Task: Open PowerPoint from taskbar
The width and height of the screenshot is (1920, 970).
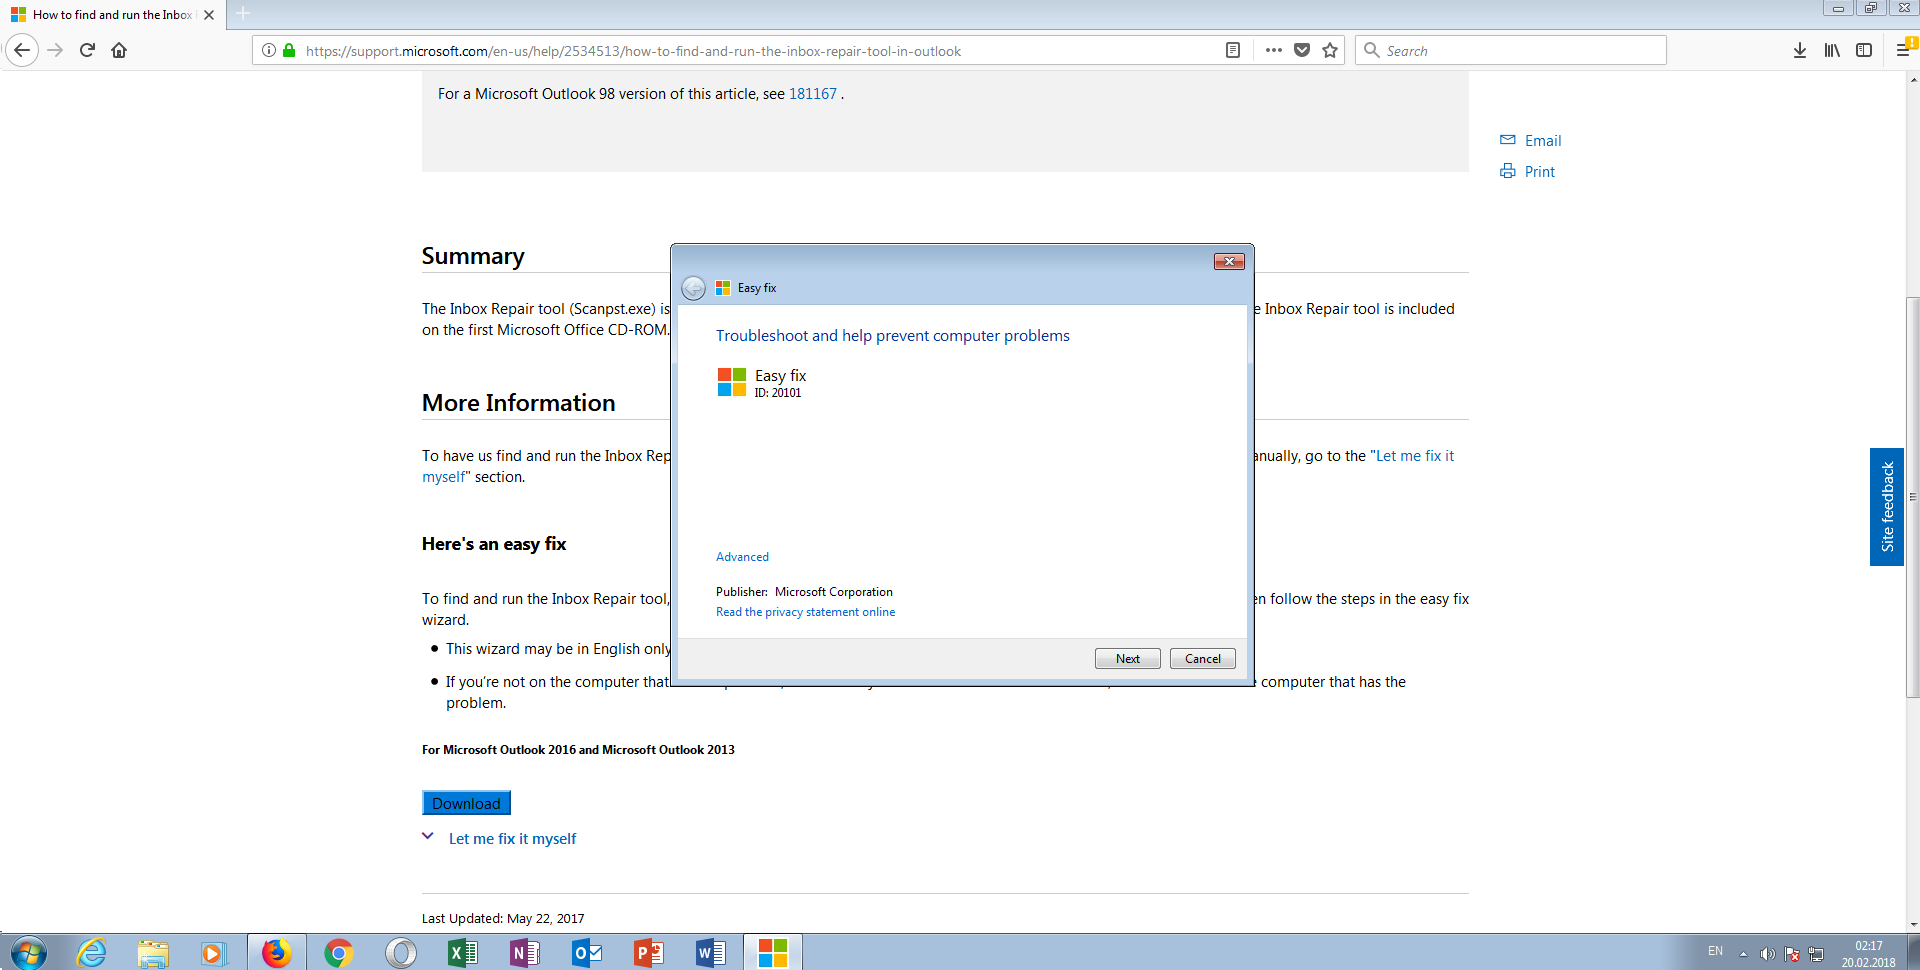Action: click(649, 953)
